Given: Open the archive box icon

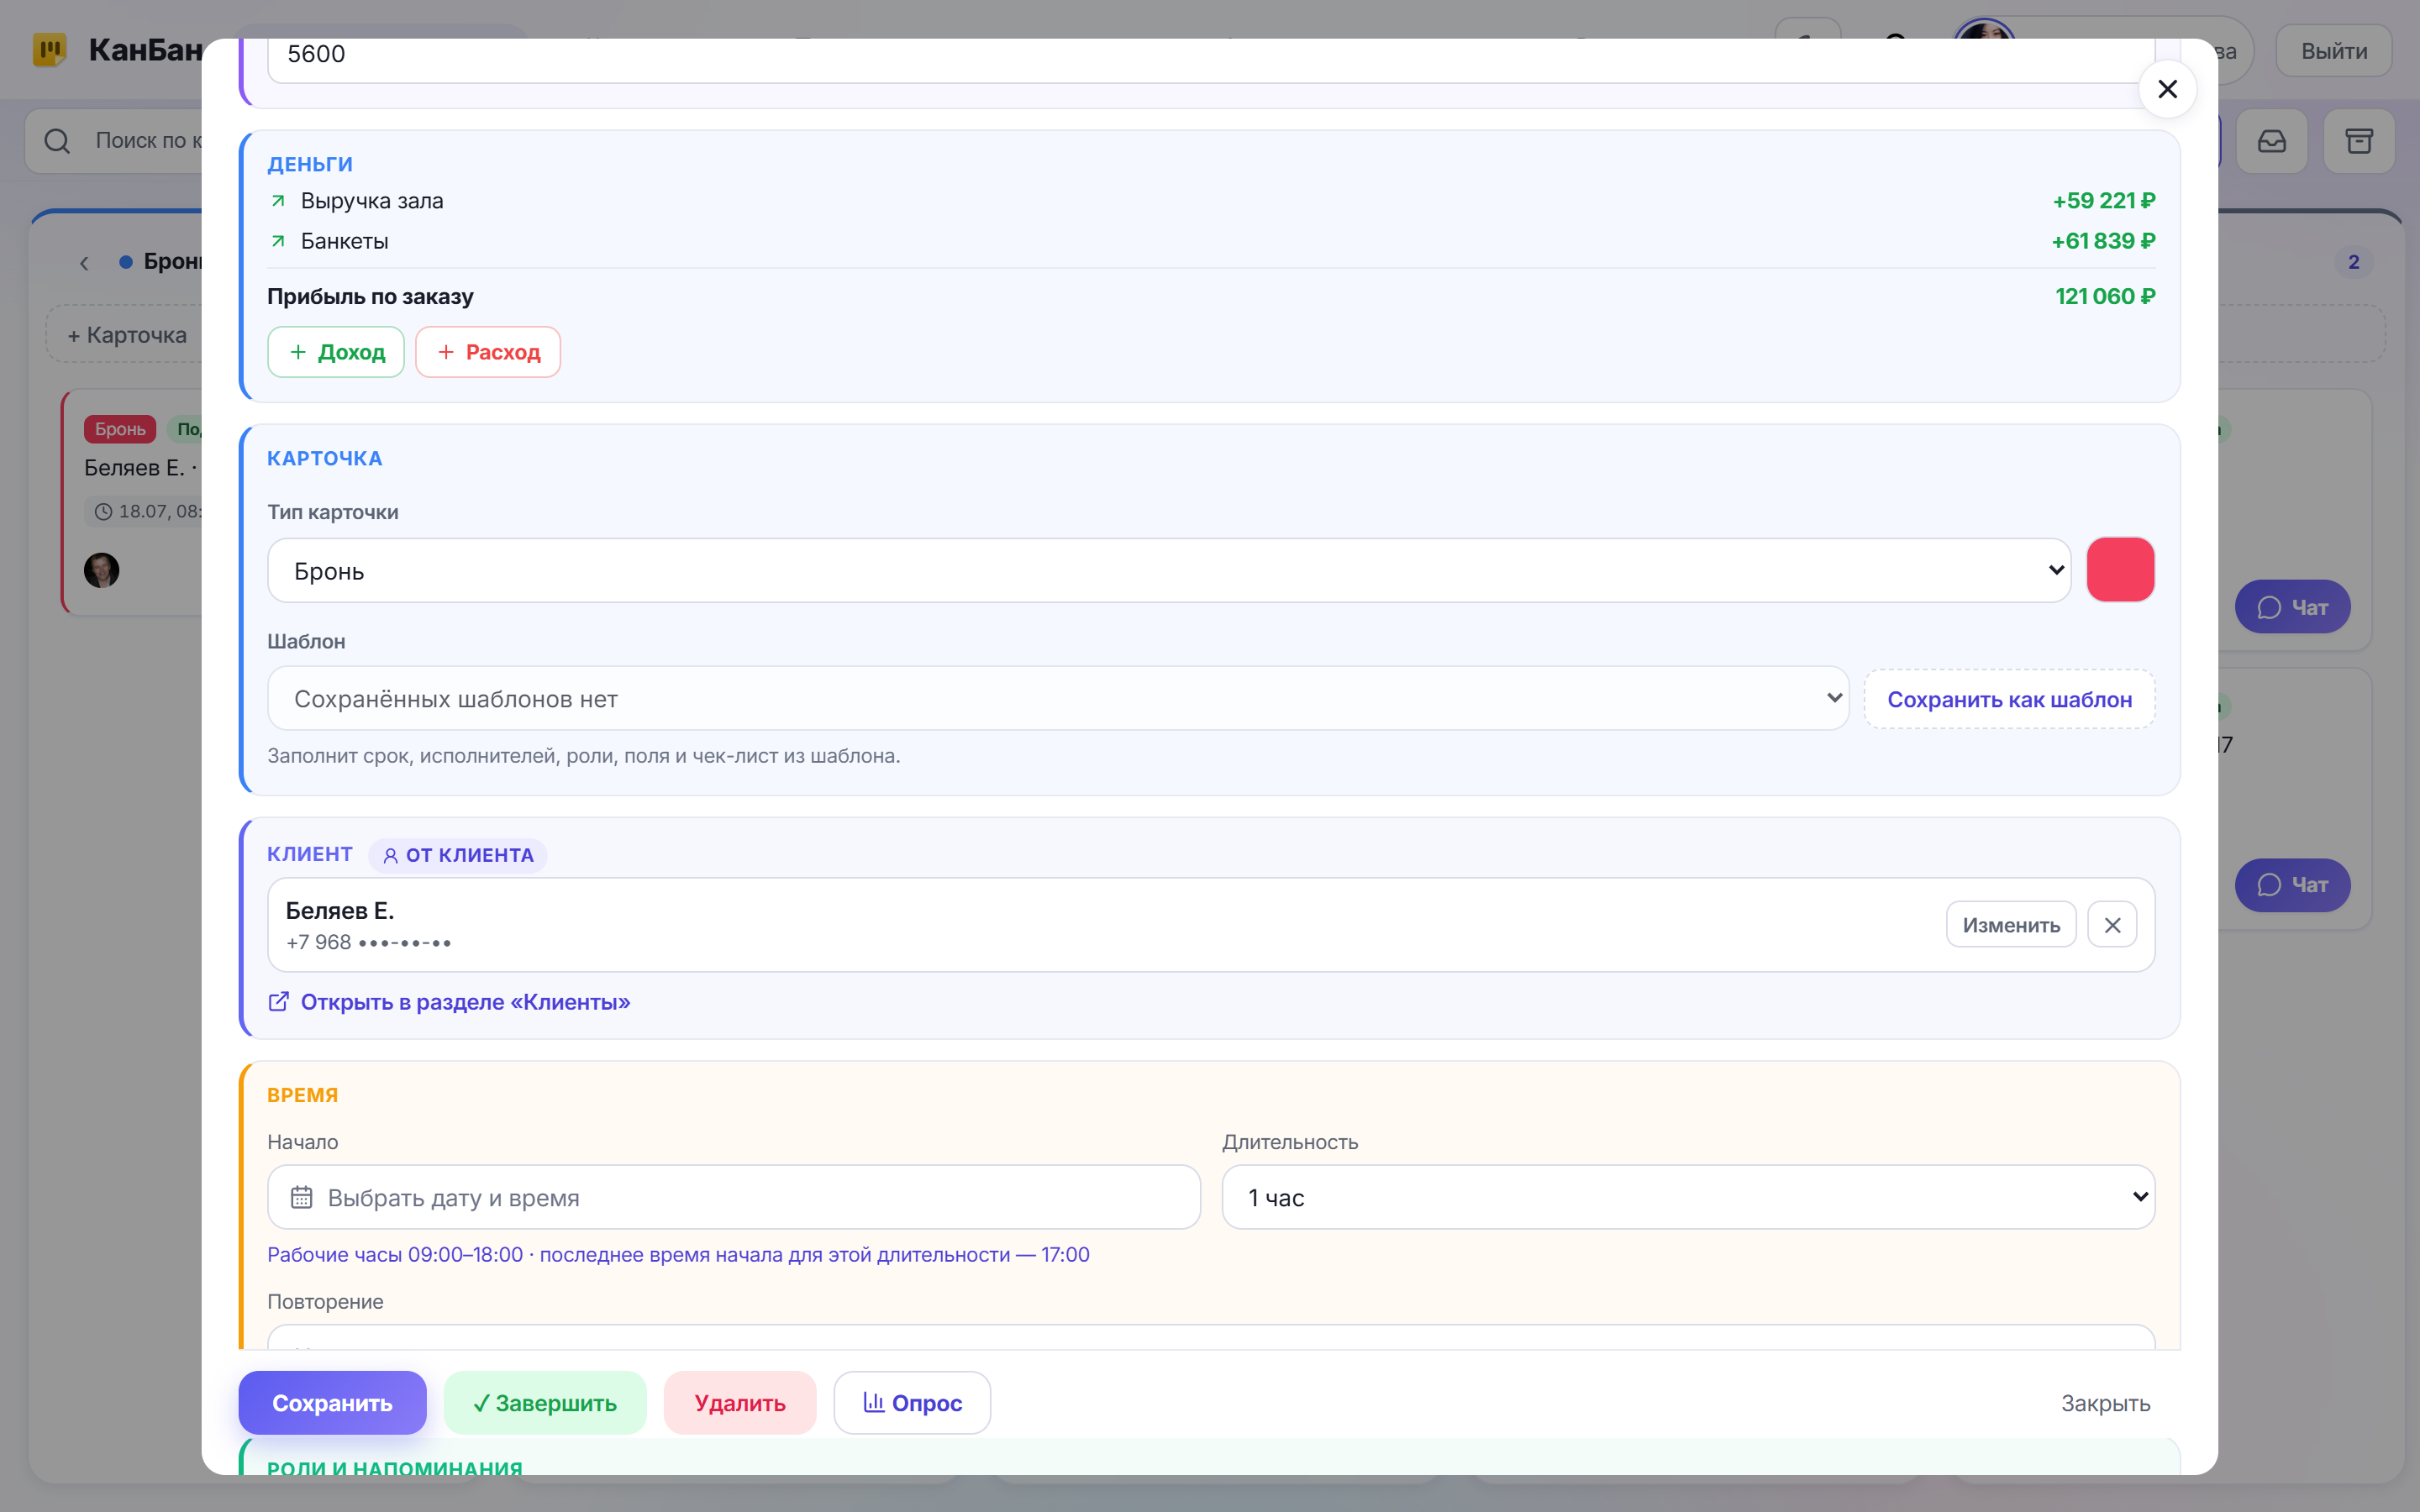Looking at the screenshot, I should [2359, 141].
